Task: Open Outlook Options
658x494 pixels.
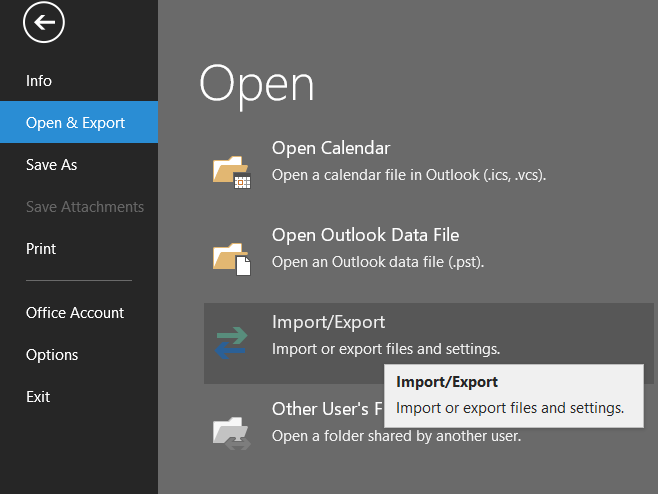Action: click(x=52, y=355)
